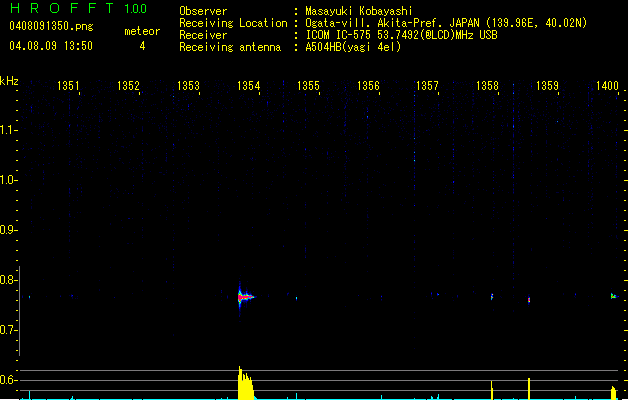The image size is (629, 400).
Task: Click the ICOM IC-575 receiver line
Action: click(401, 35)
